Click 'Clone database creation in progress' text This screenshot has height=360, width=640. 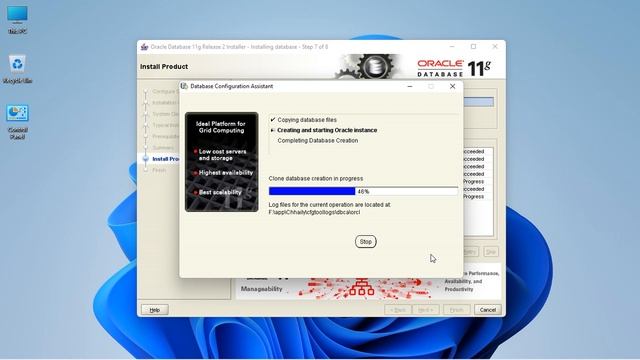[316, 178]
